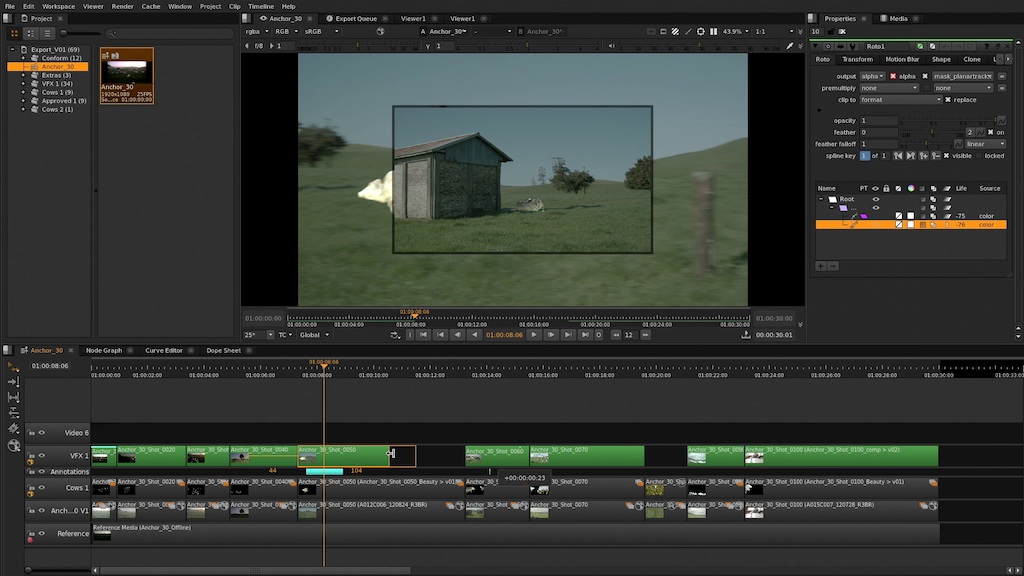The height and width of the screenshot is (576, 1024).
Task: Toggle visibility of VFX 1 track
Action: (x=42, y=456)
